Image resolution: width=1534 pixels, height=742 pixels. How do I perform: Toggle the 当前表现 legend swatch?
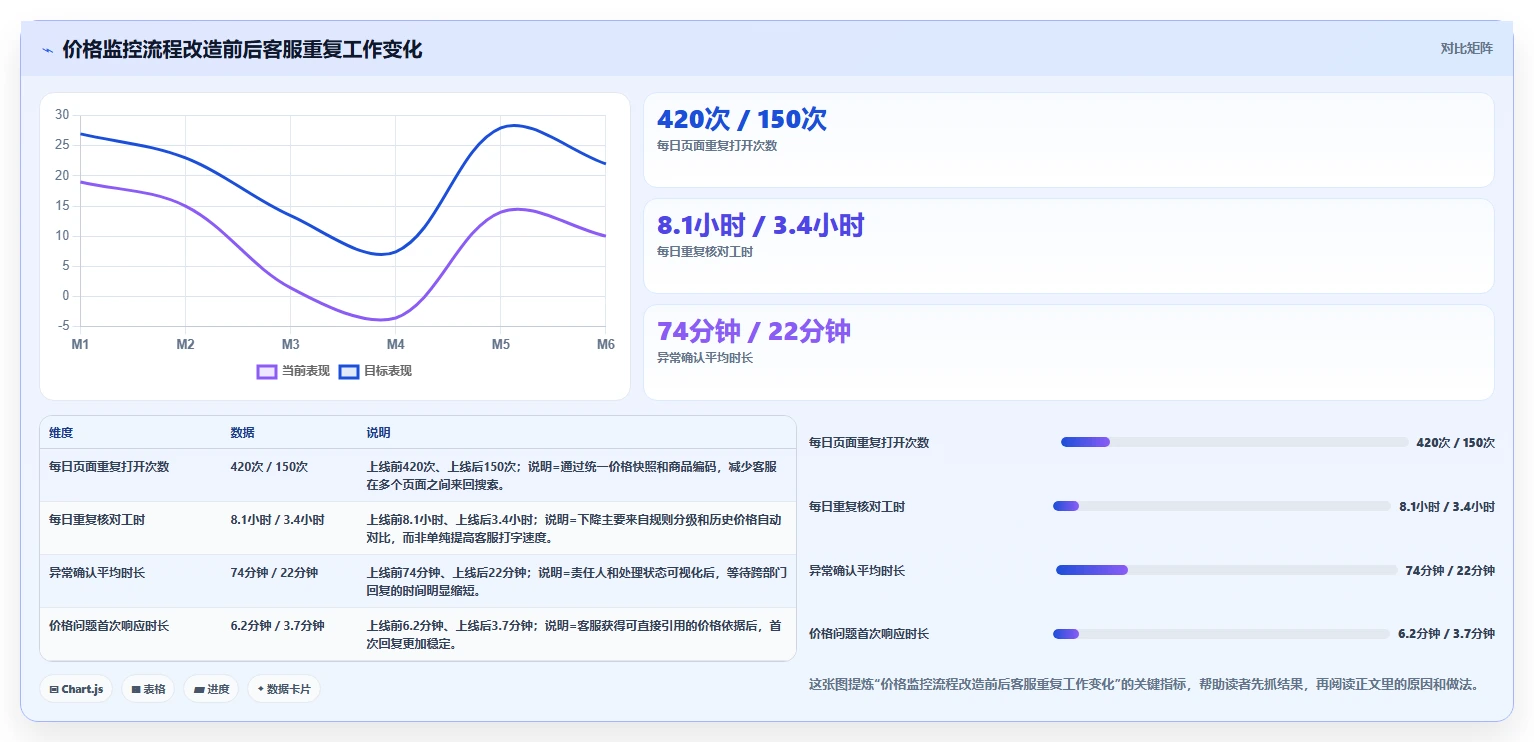click(267, 372)
